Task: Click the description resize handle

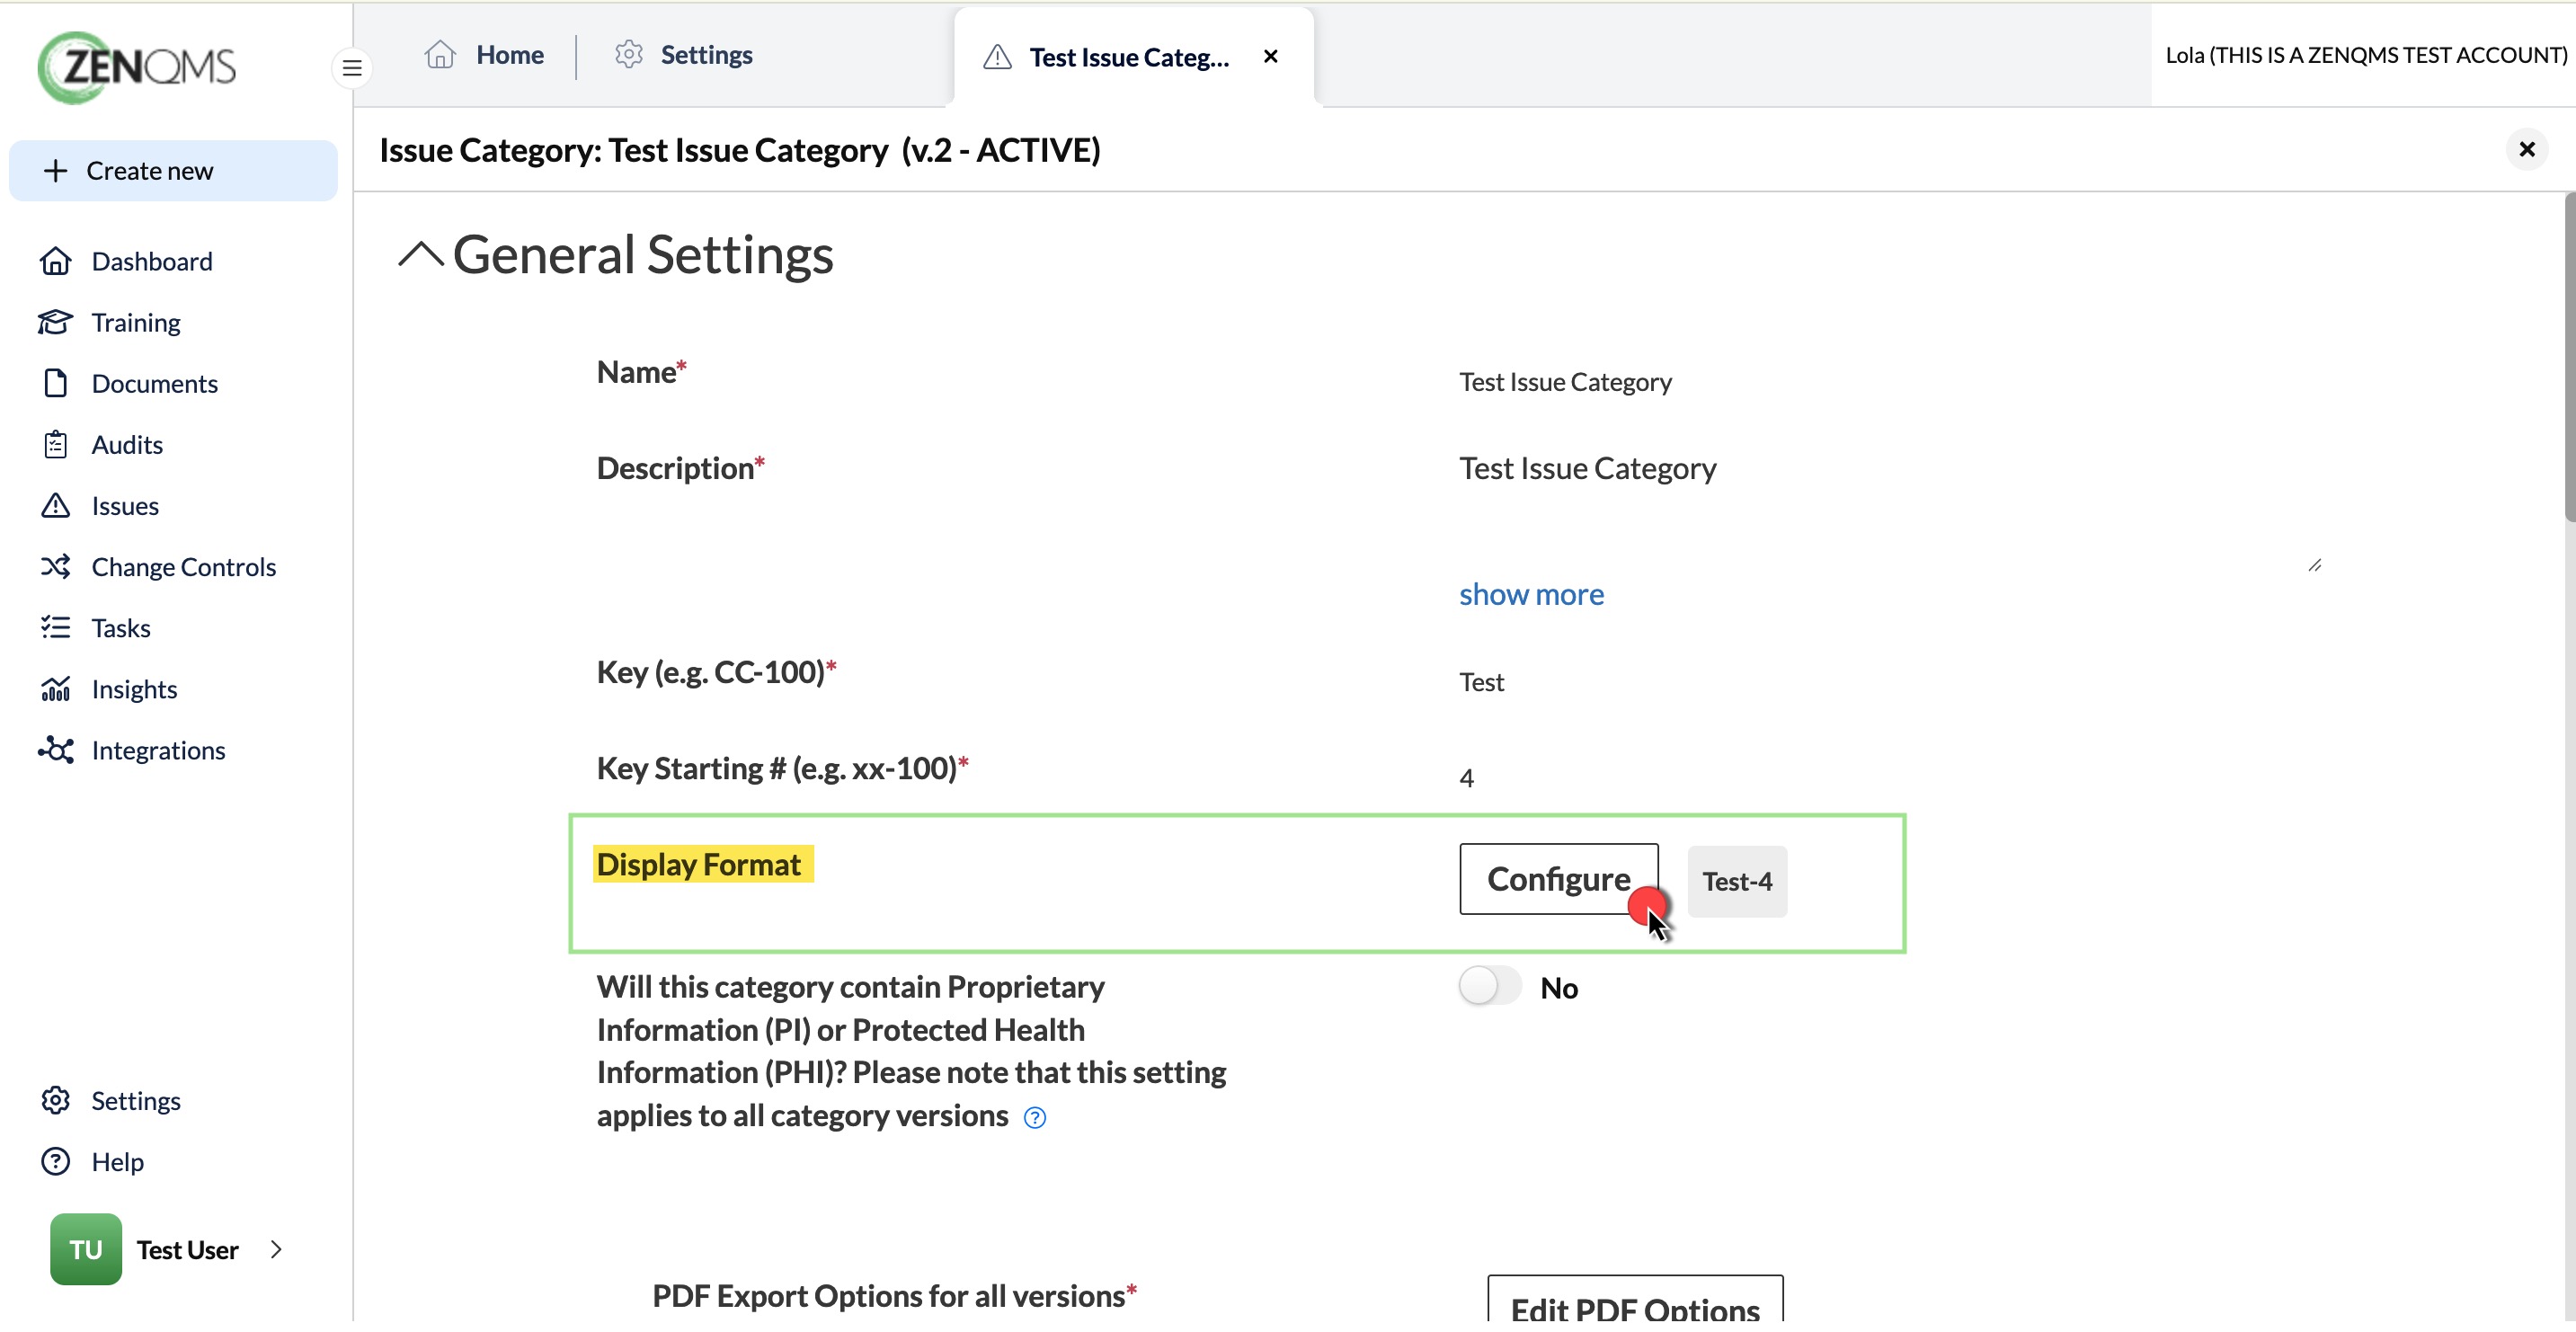Action: point(2315,566)
